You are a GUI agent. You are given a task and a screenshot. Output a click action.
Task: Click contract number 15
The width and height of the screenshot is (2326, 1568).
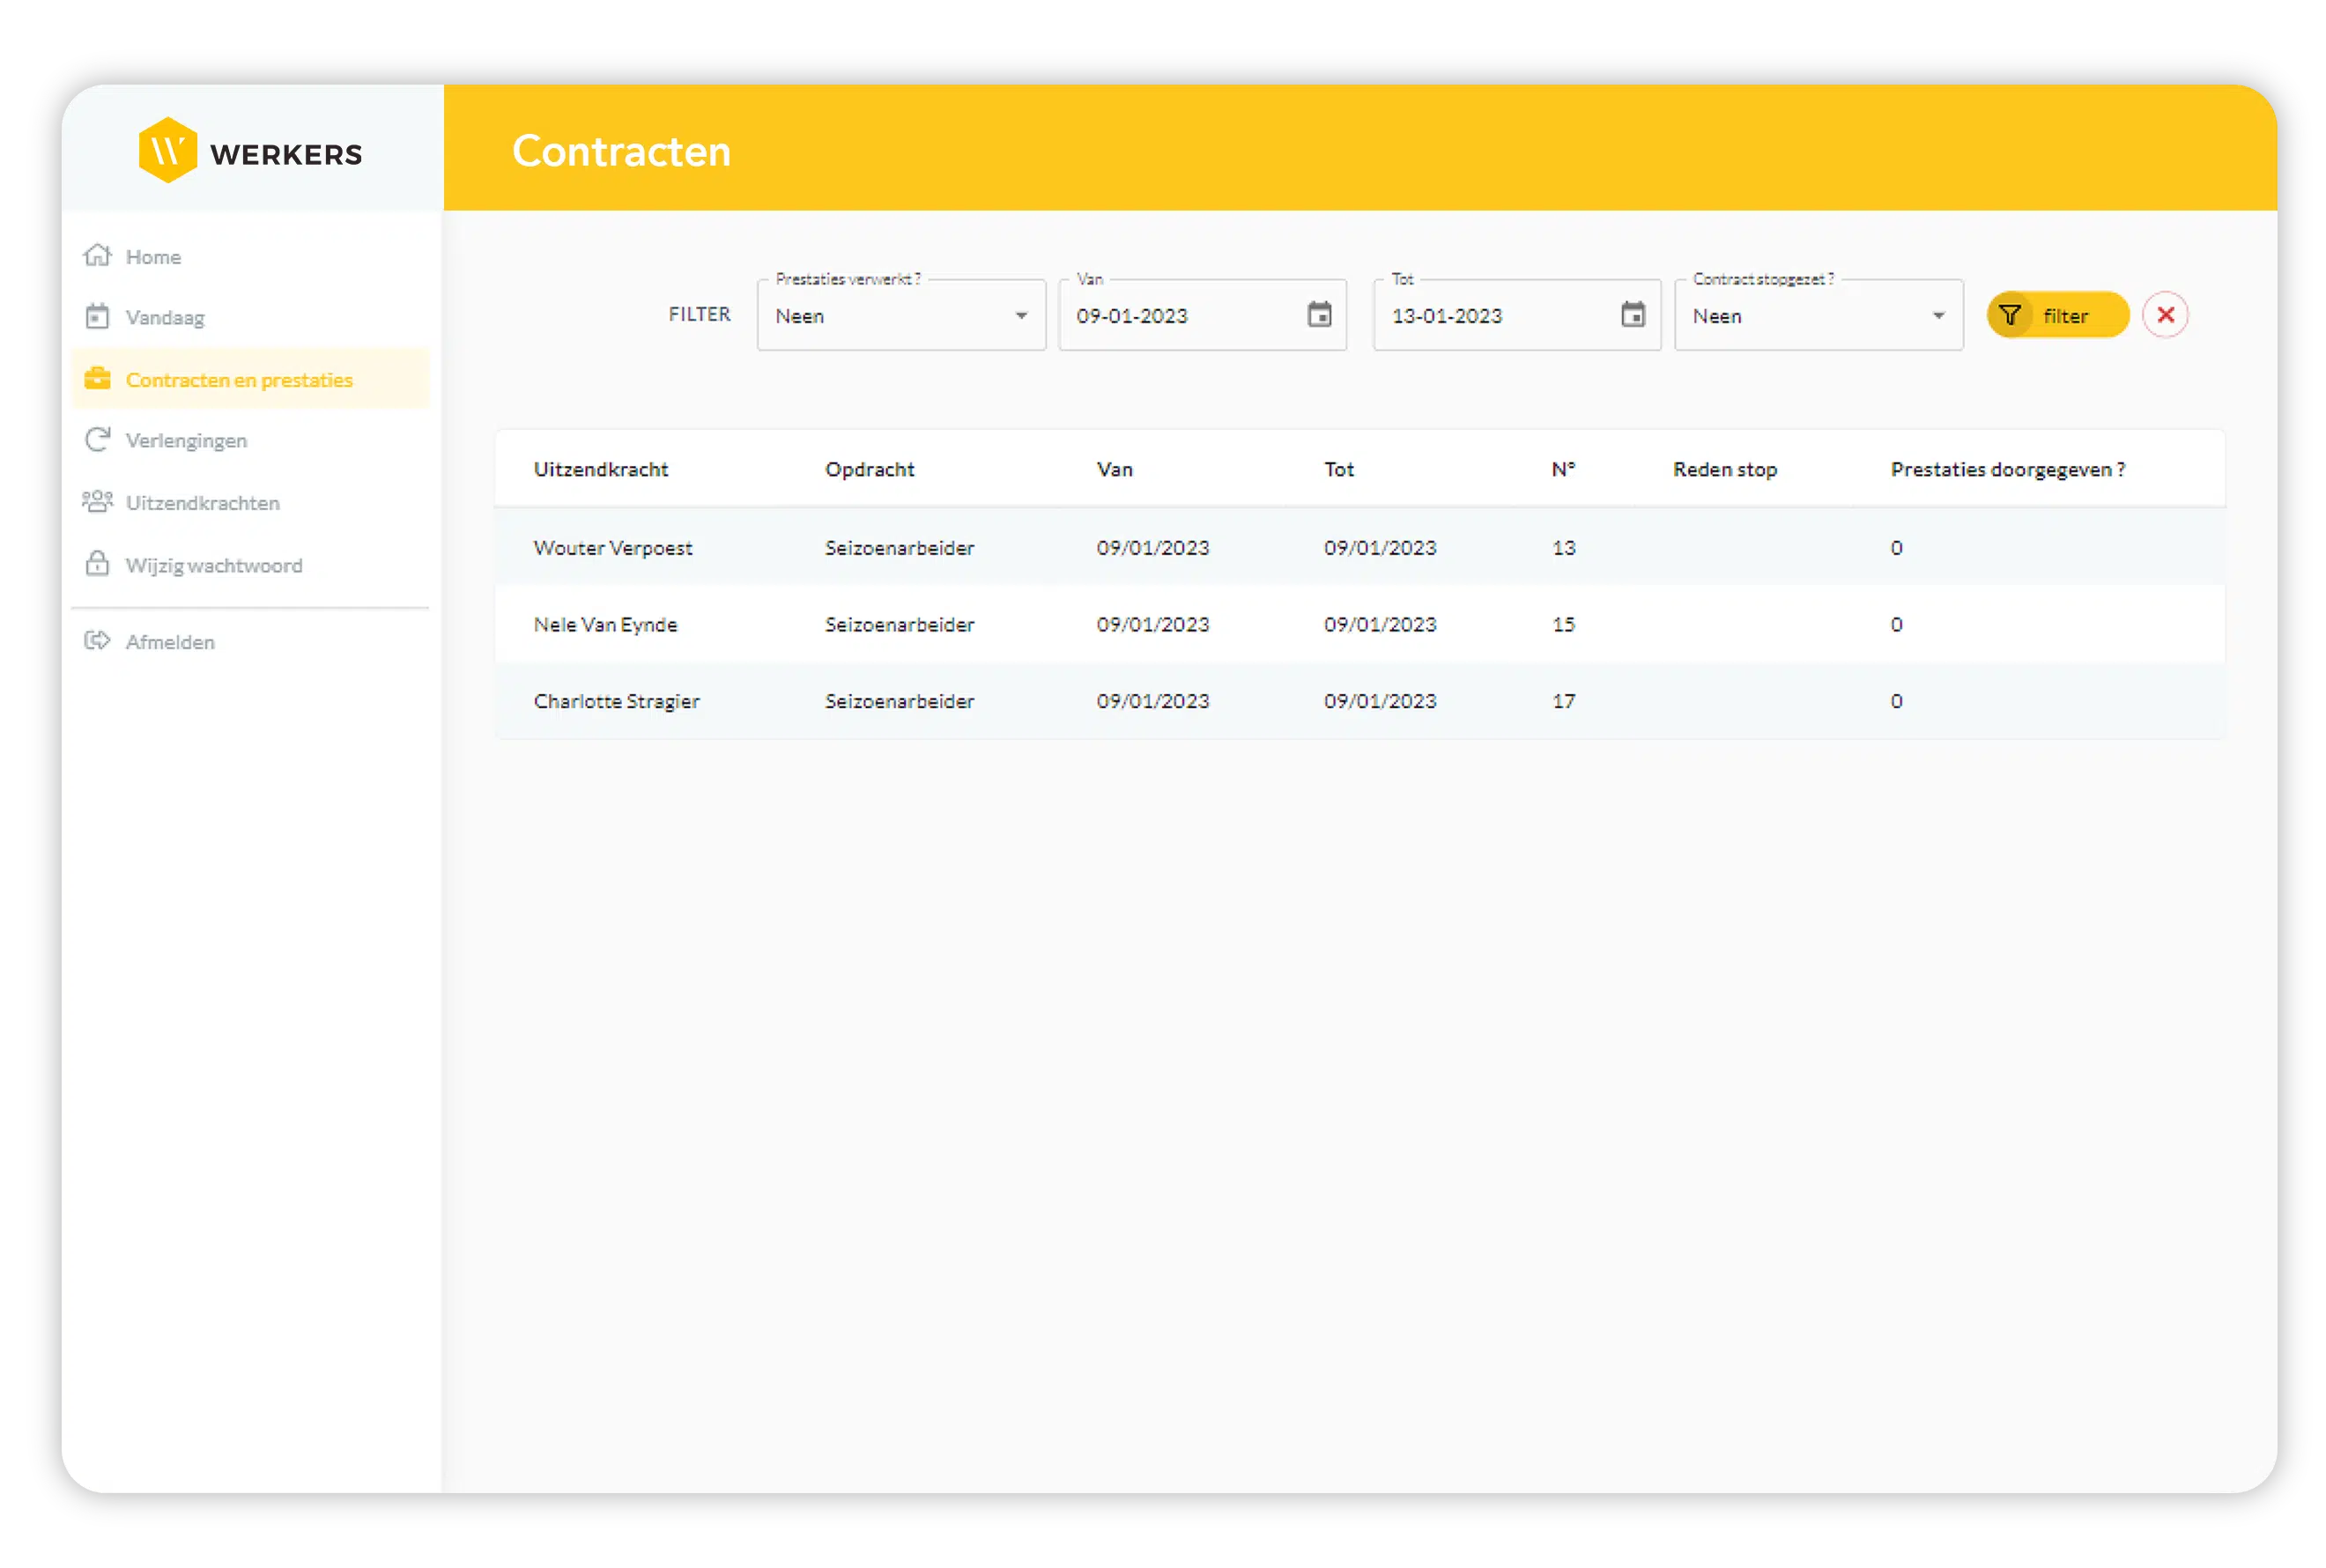click(1563, 624)
